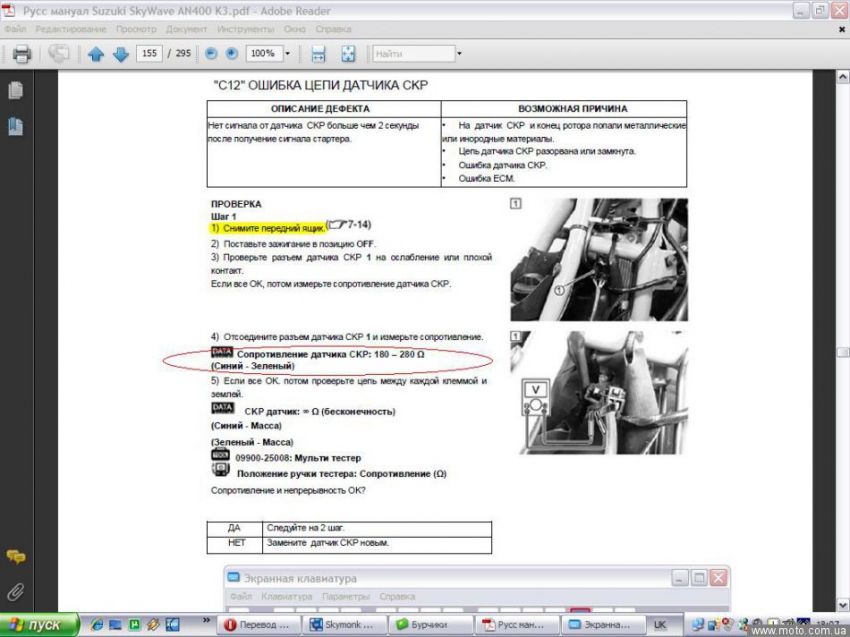Click the ОПИСАНИЕ ДЕФЕКТА table header

[320, 108]
